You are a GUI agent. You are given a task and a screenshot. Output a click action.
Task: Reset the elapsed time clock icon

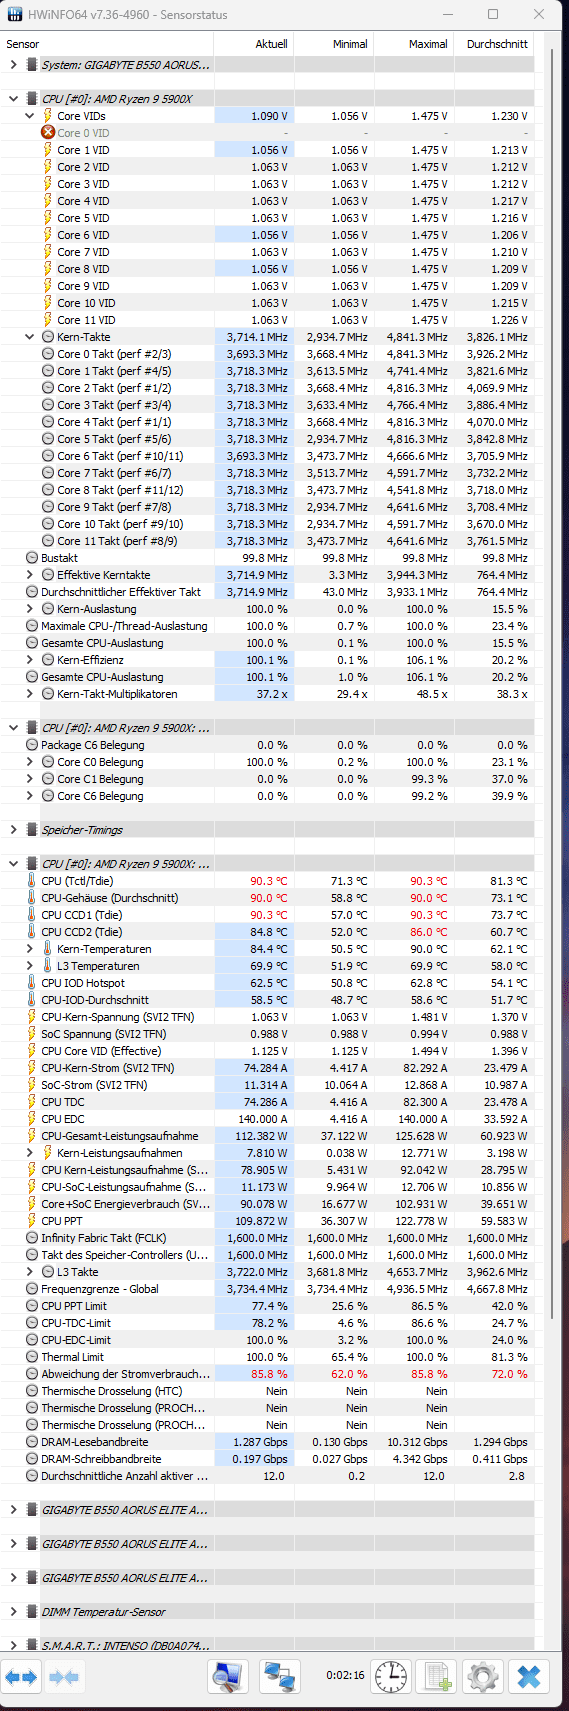click(x=391, y=1677)
